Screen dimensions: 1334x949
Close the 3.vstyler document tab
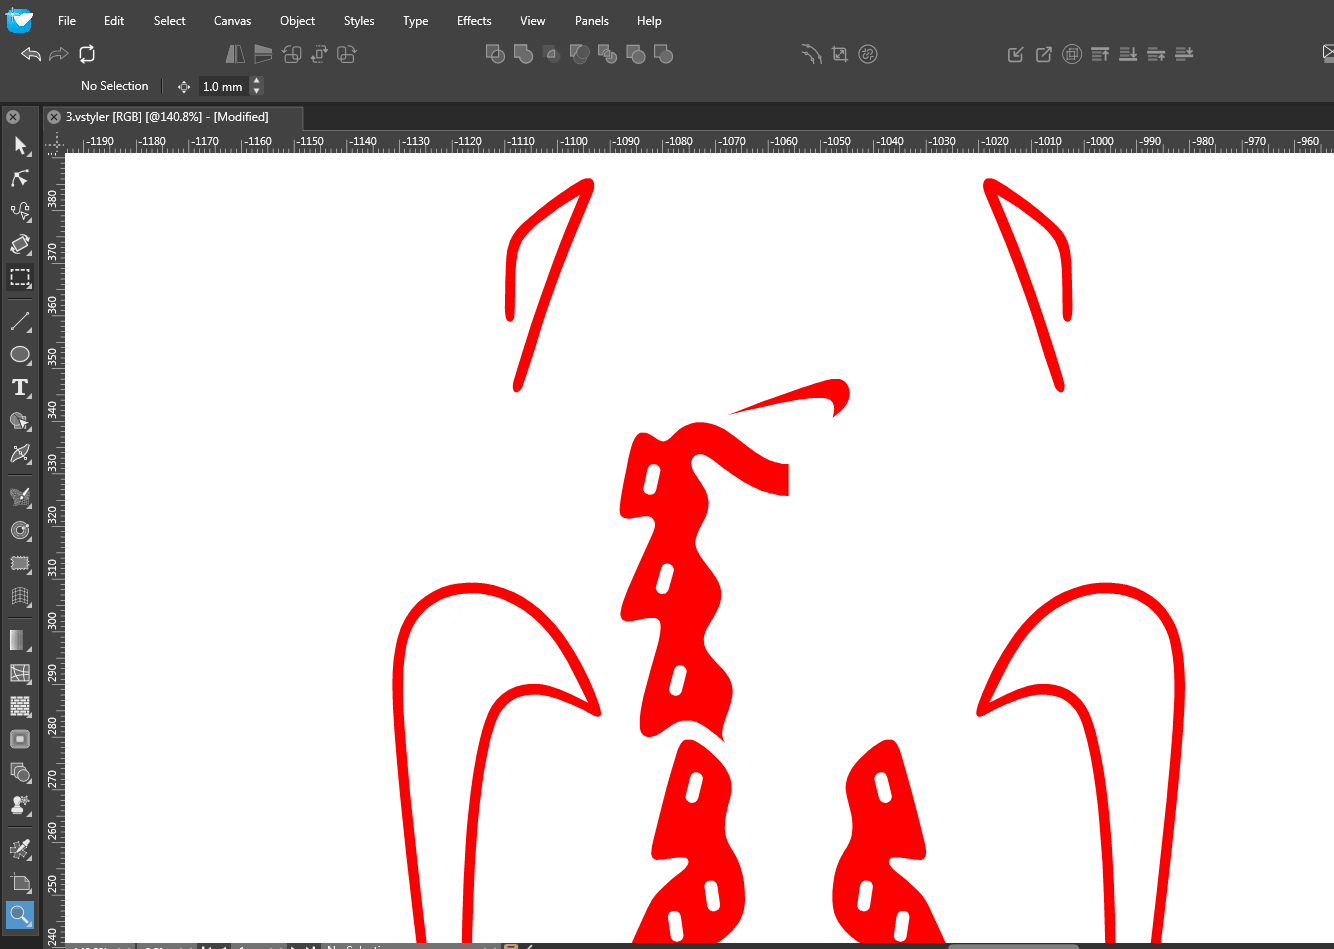pyautogui.click(x=54, y=117)
